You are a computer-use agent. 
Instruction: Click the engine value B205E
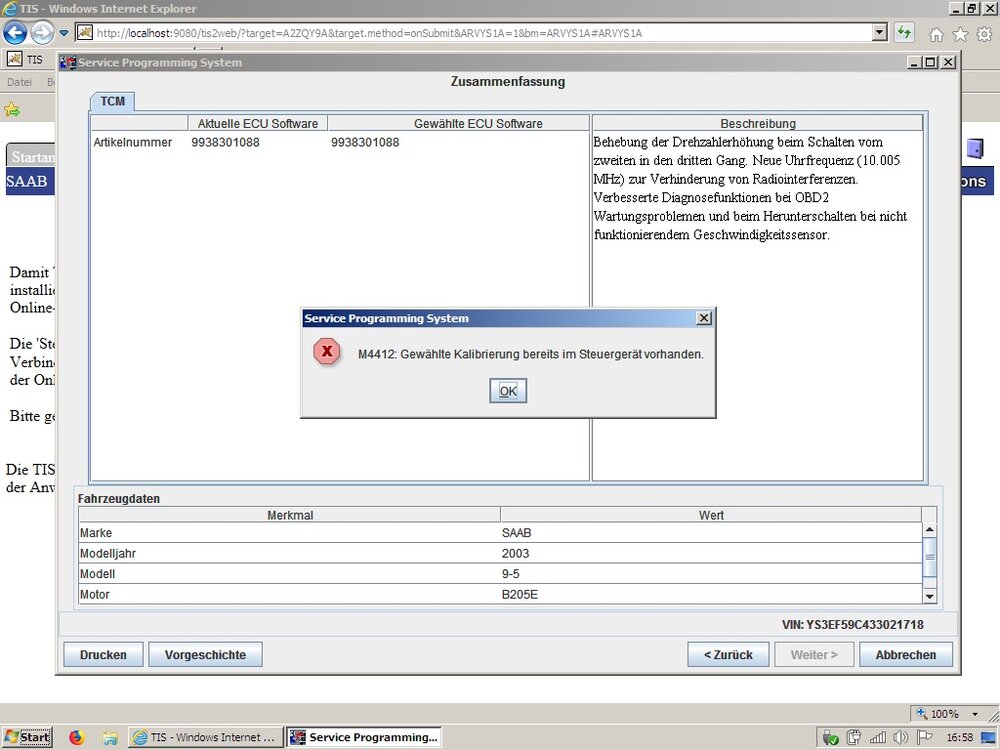(x=520, y=594)
